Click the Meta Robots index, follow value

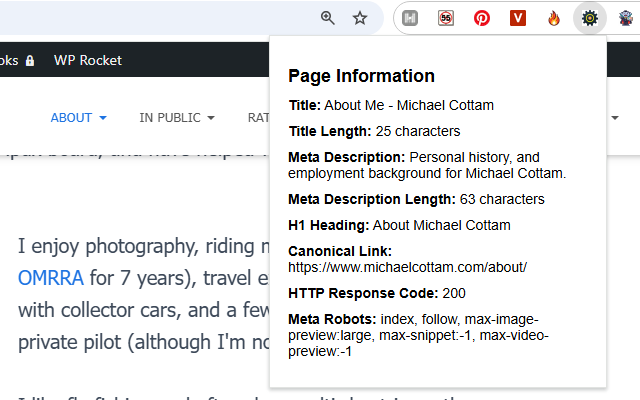click(x=418, y=335)
